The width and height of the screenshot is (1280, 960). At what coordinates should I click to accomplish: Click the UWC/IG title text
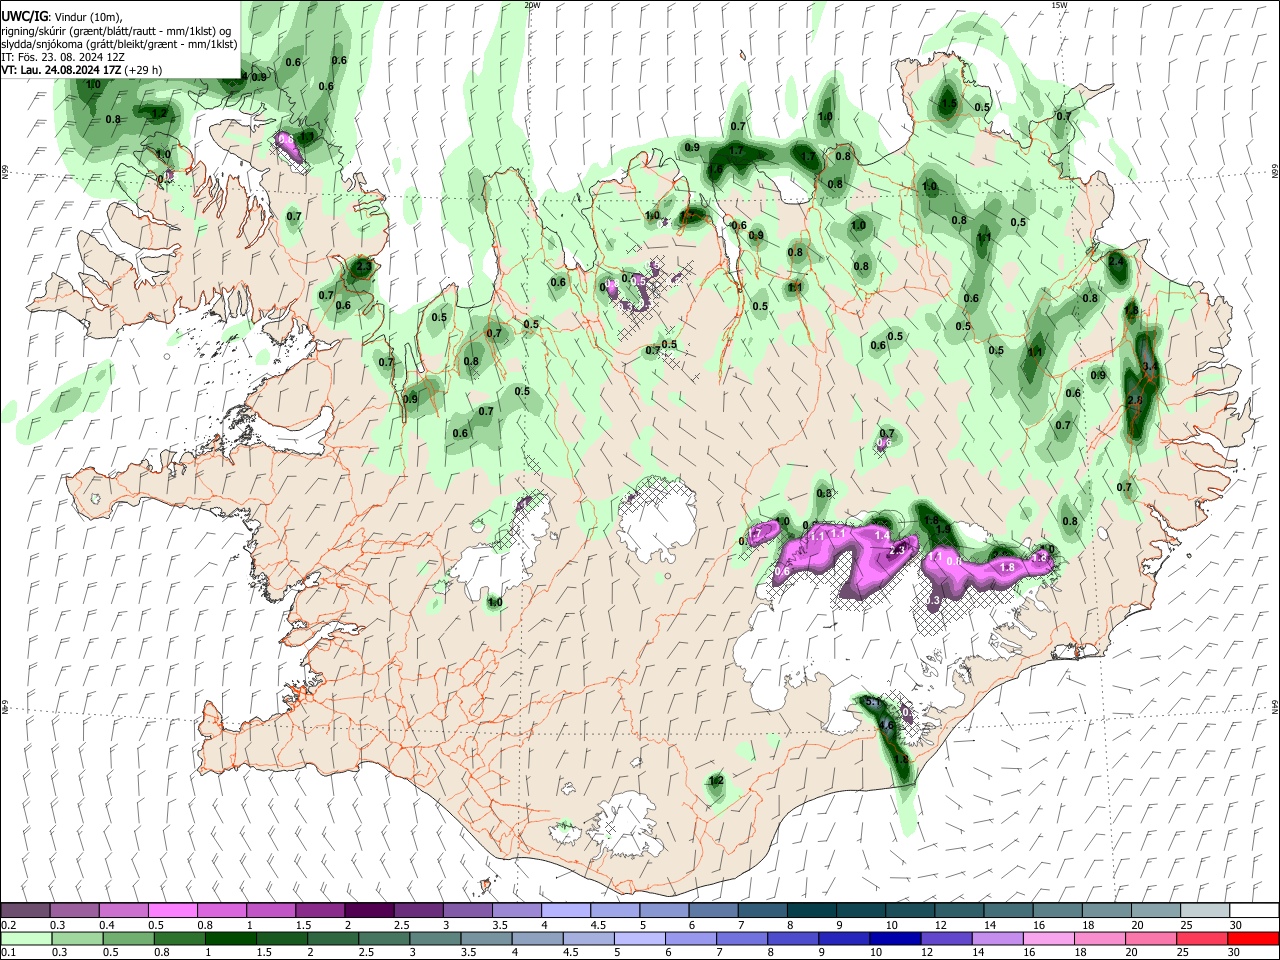tap(23, 16)
